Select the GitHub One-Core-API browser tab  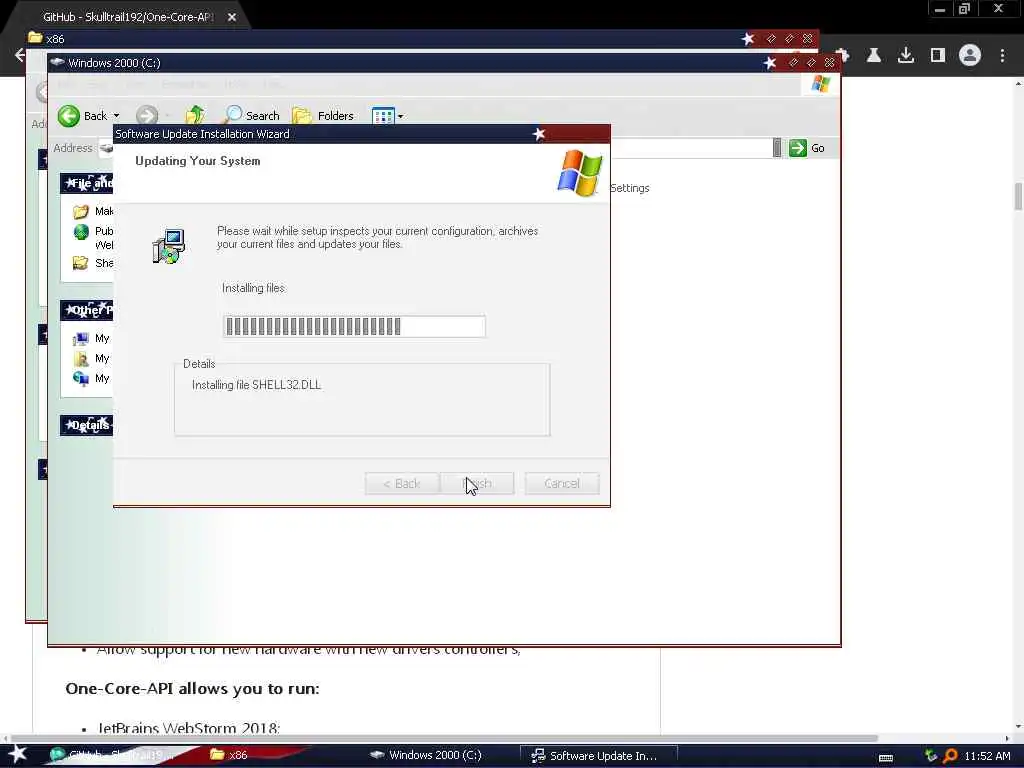point(128,17)
